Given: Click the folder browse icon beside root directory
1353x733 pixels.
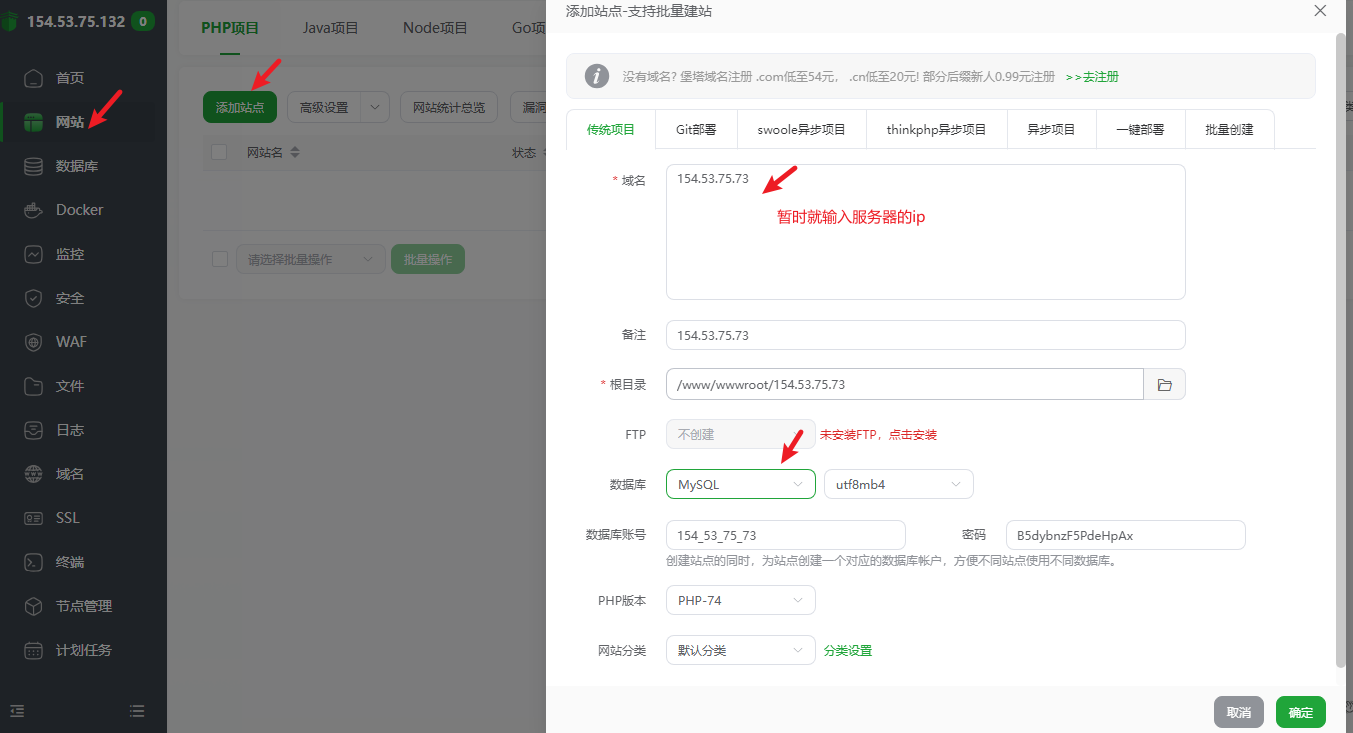Looking at the screenshot, I should pos(1164,385).
